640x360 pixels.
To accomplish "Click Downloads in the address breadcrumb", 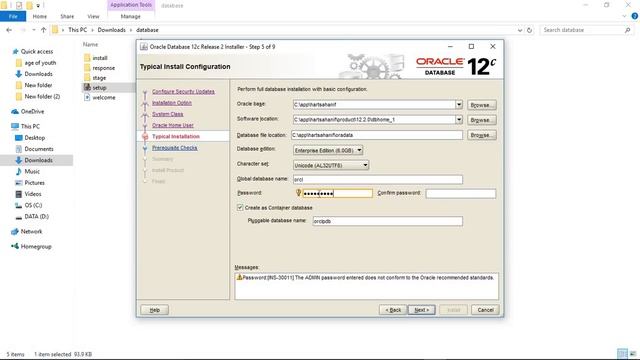I will pos(111,30).
